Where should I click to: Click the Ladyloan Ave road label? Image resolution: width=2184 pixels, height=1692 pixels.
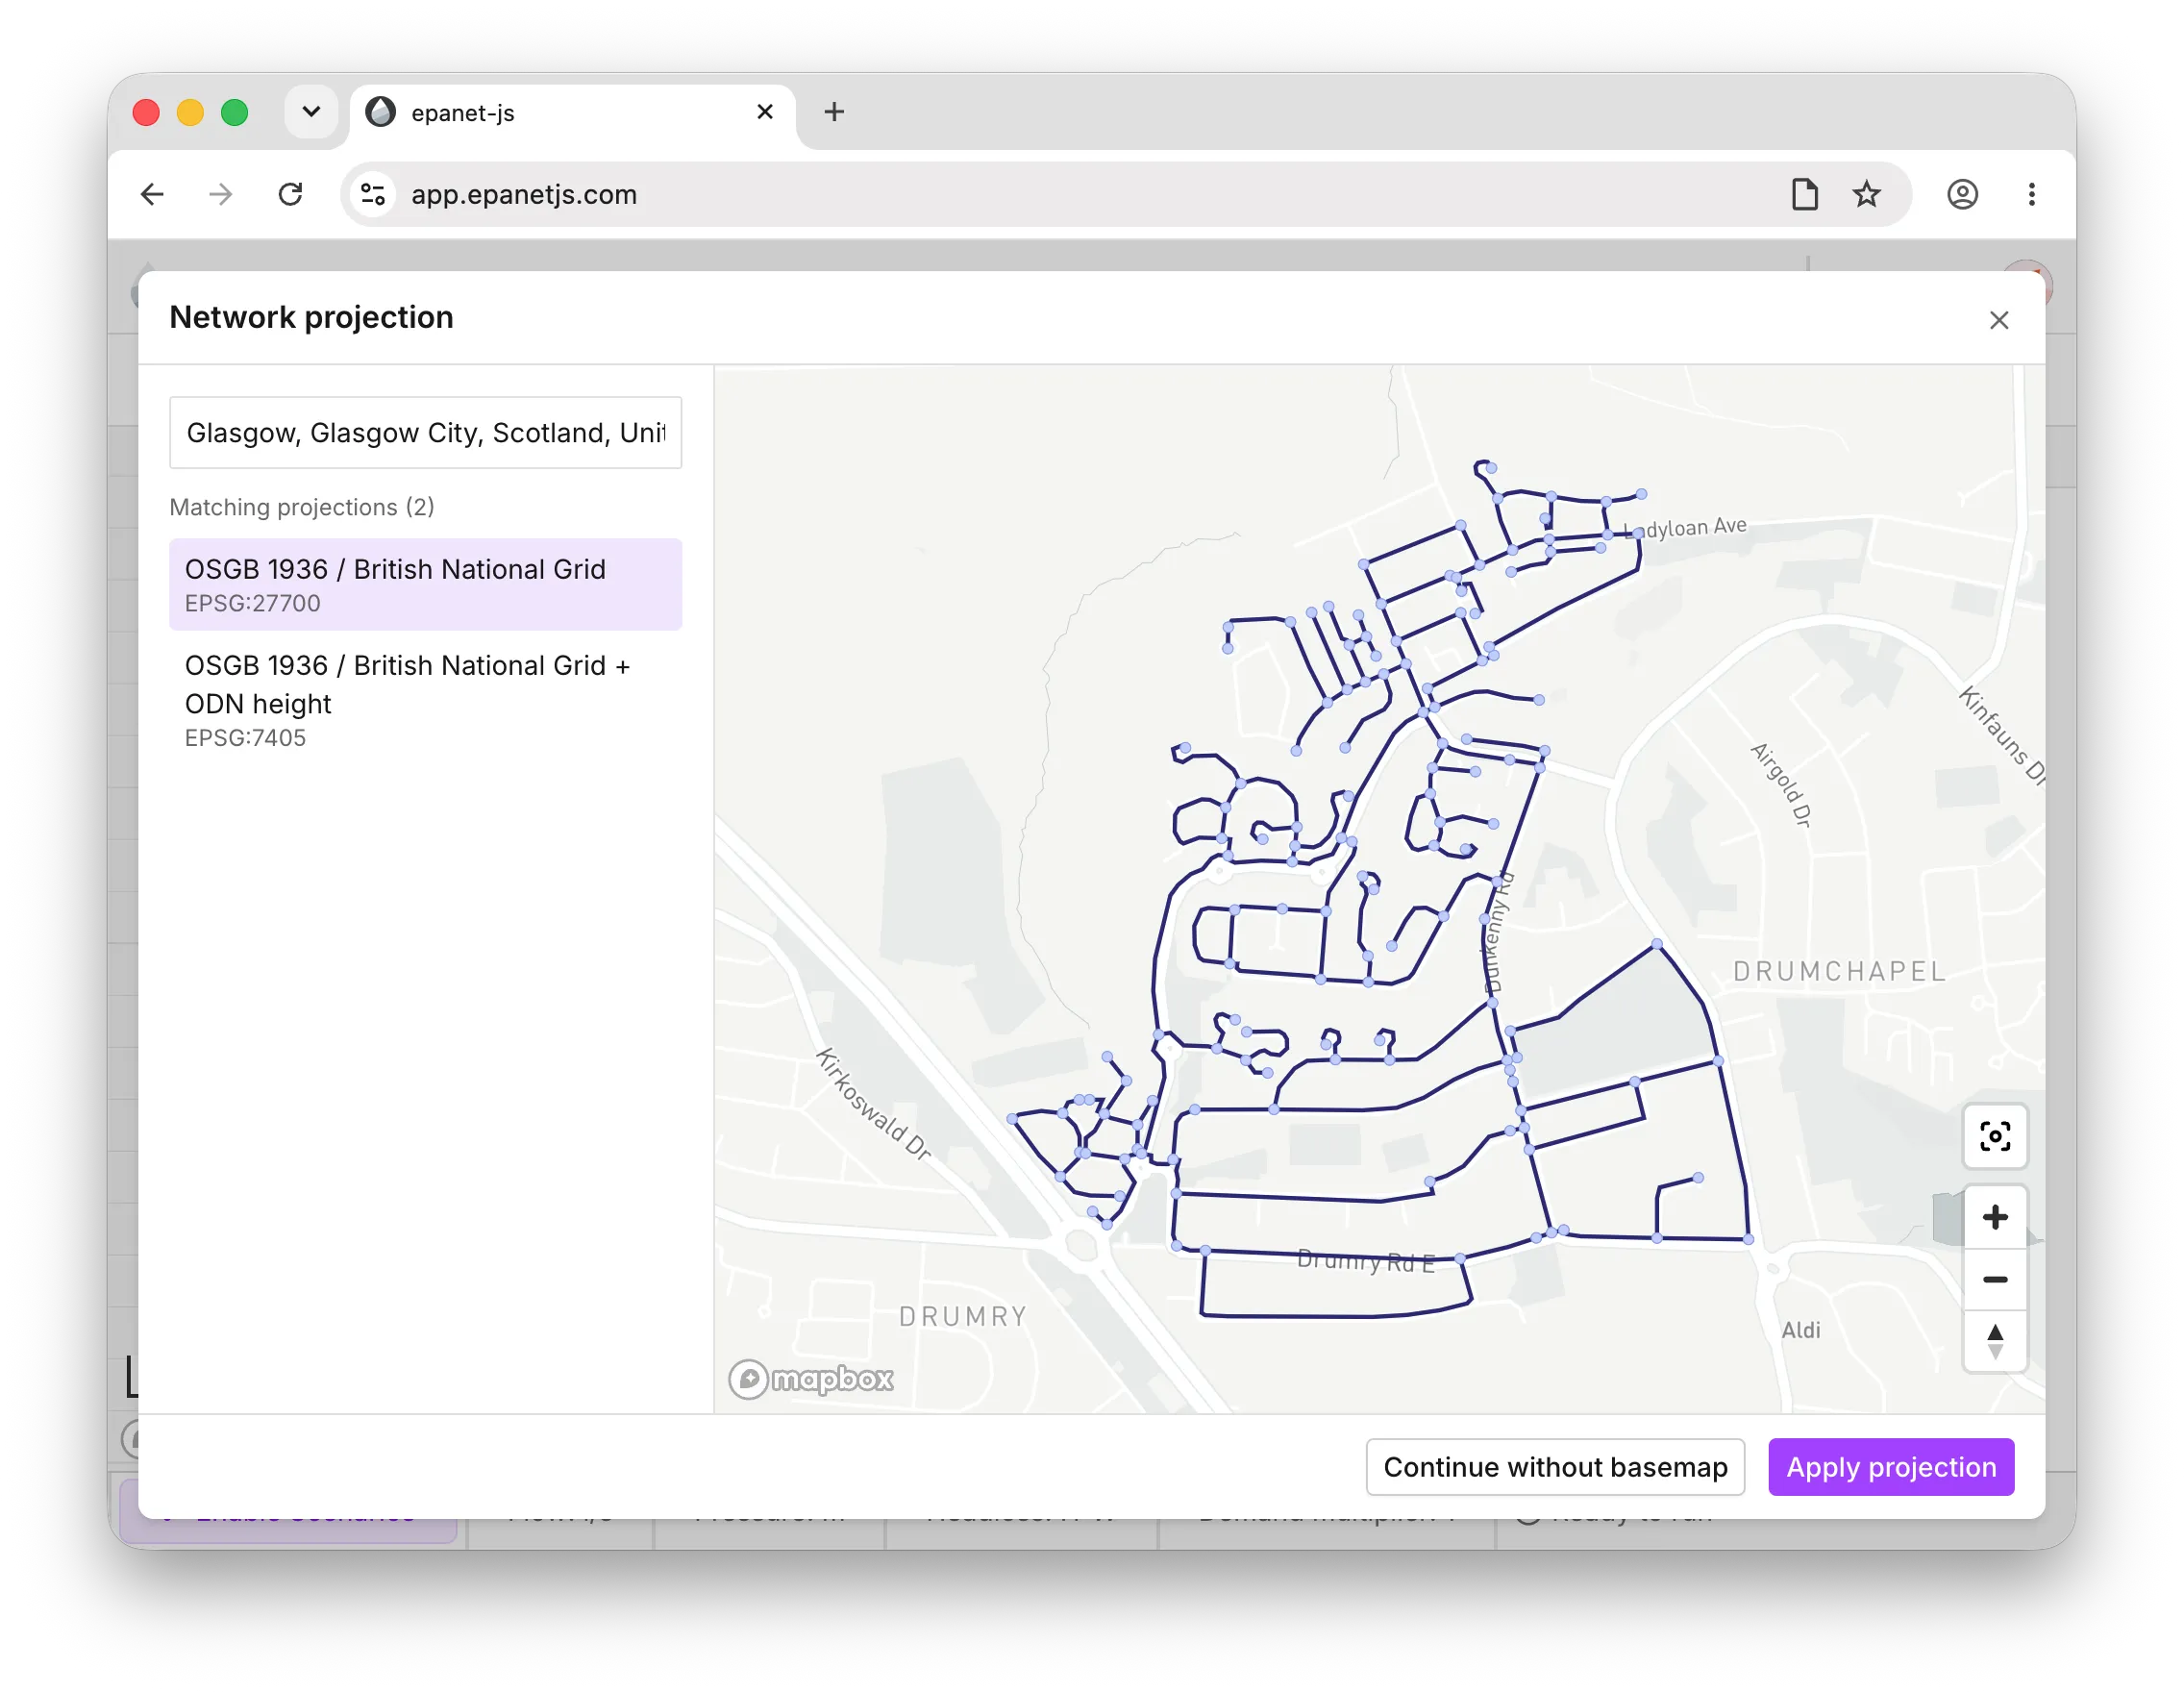coord(1685,527)
